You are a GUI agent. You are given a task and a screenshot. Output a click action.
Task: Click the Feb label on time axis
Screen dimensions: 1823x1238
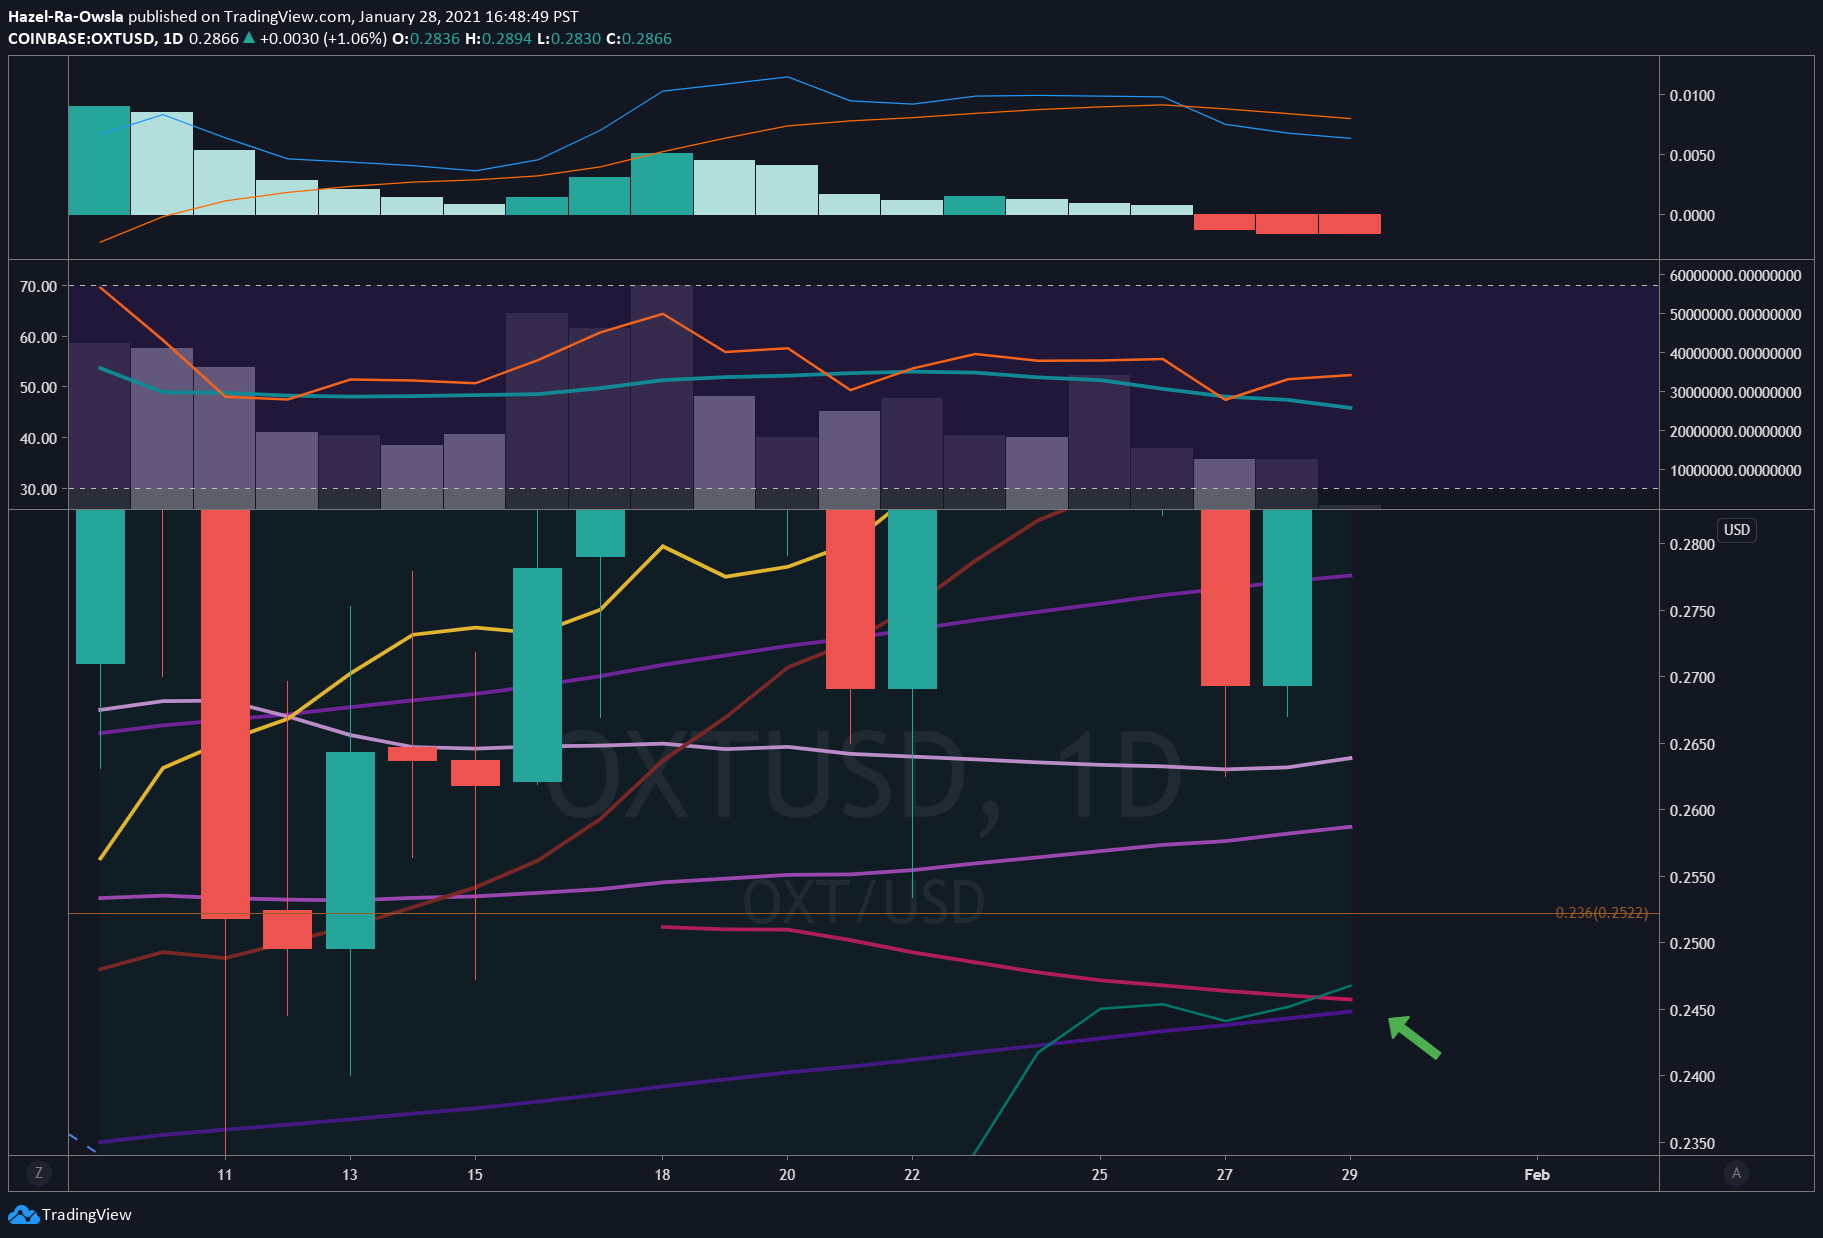pyautogui.click(x=1537, y=1174)
